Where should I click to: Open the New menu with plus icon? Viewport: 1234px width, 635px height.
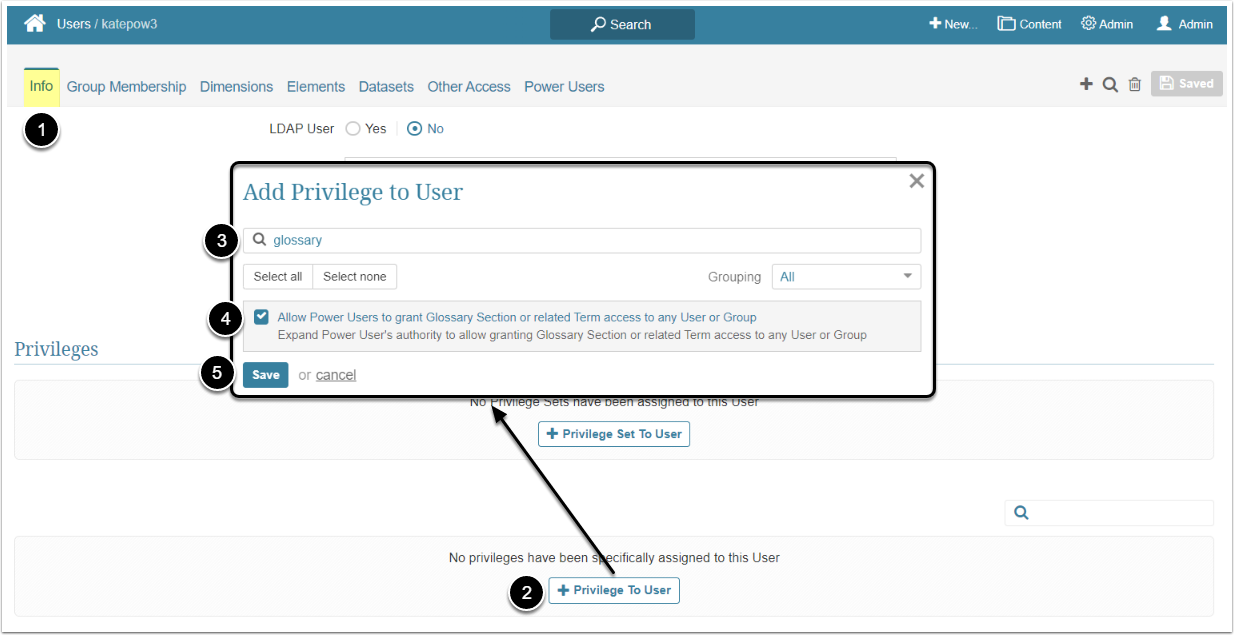click(953, 24)
